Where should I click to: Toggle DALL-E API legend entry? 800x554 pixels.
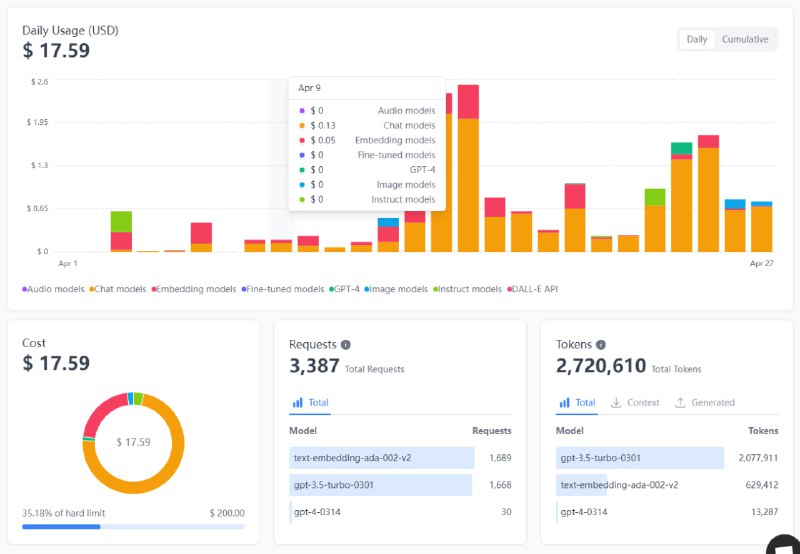tap(535, 289)
